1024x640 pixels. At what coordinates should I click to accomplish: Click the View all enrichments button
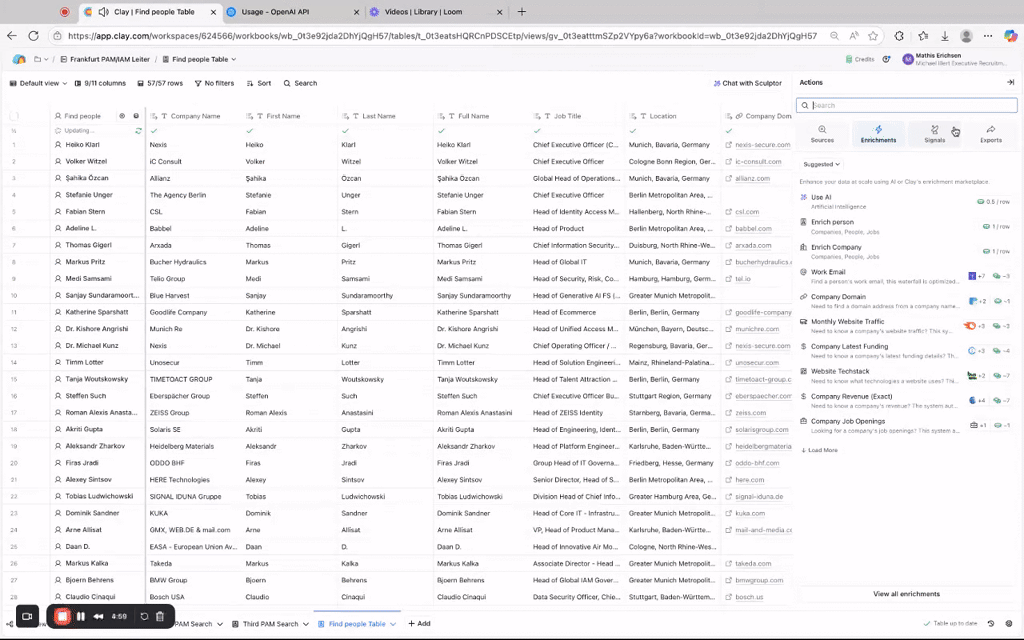(x=906, y=594)
